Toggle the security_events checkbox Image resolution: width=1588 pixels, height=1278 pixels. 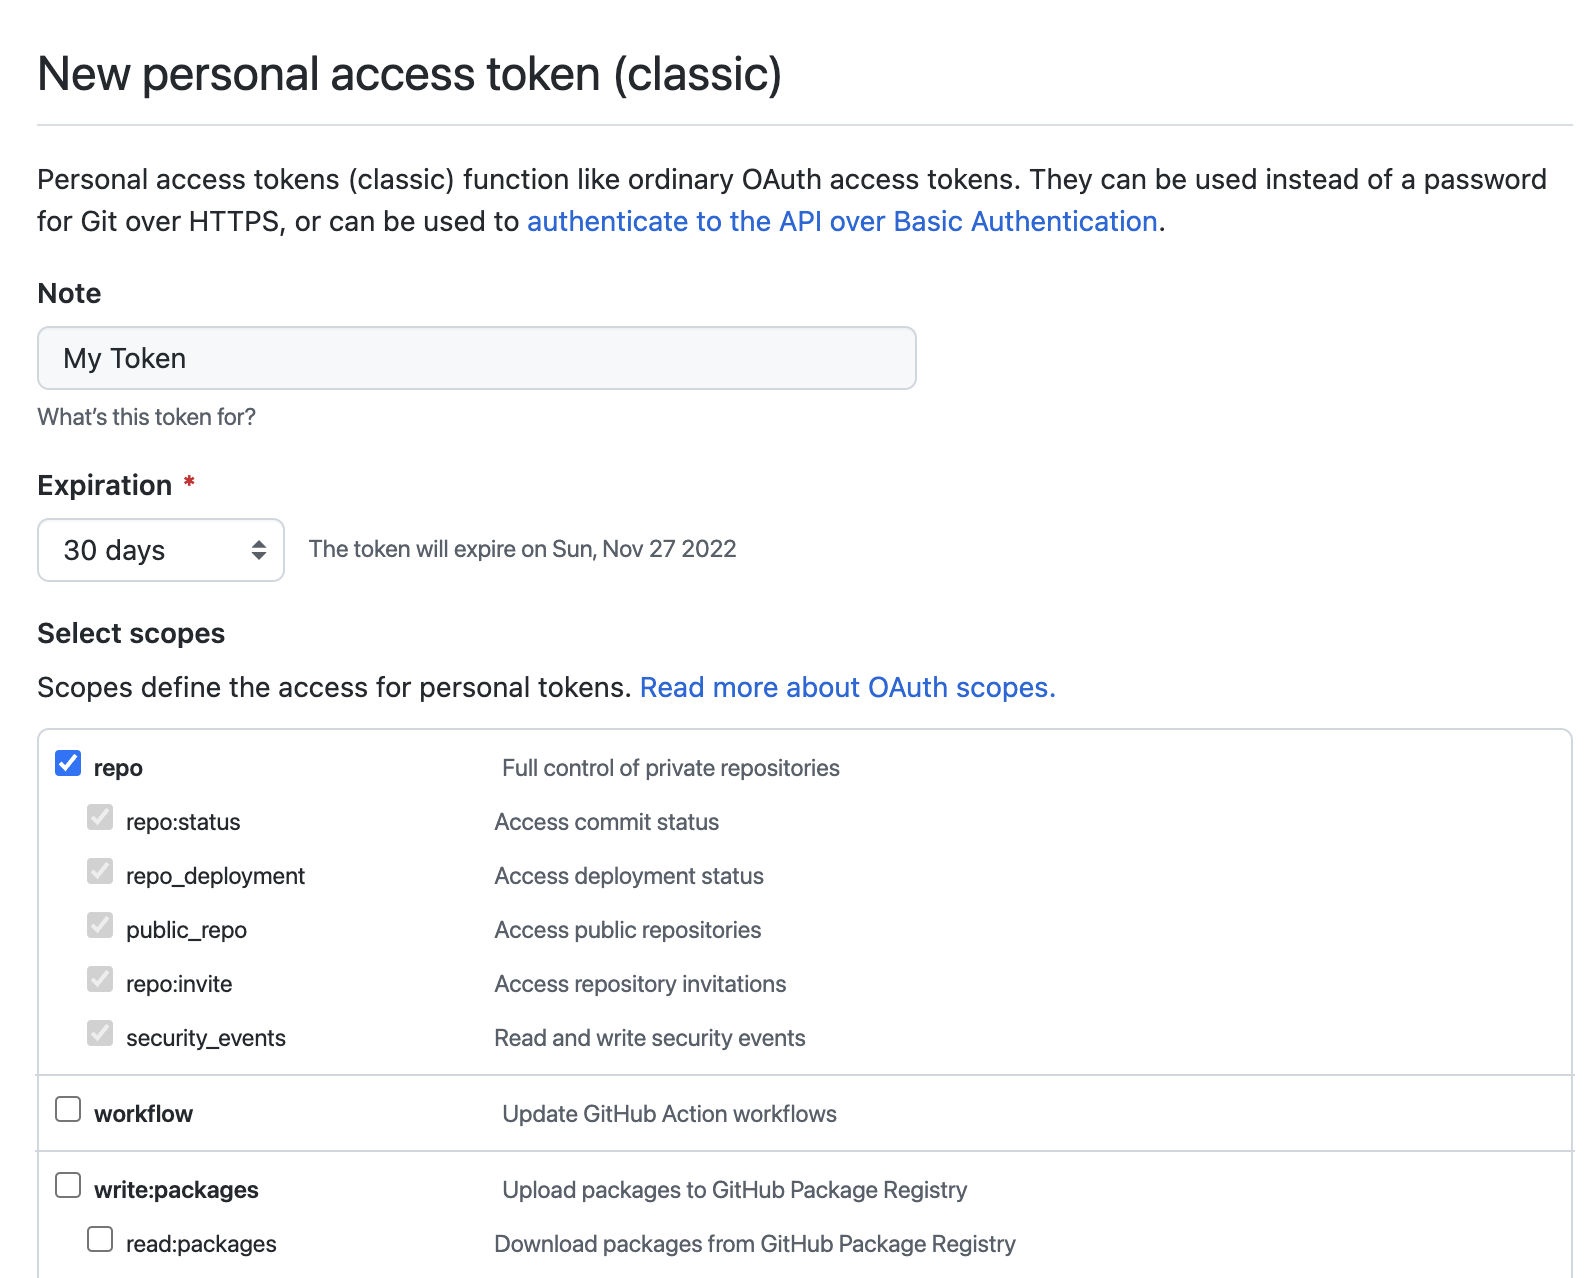coord(100,1034)
